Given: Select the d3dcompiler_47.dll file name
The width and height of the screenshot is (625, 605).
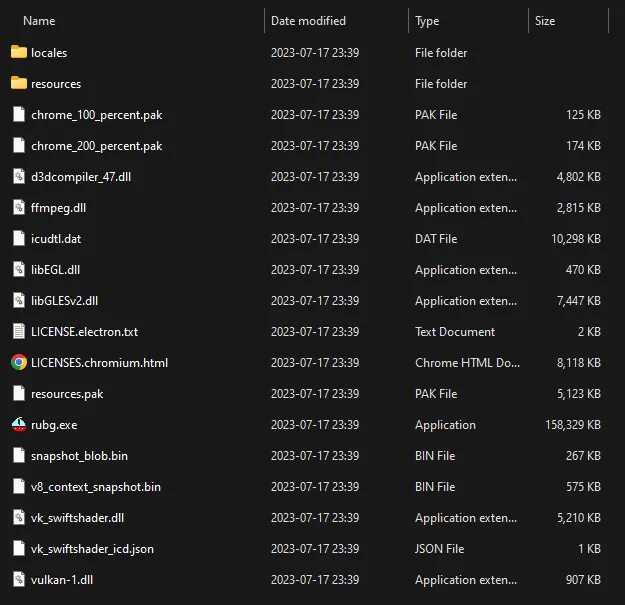Looking at the screenshot, I should tap(81, 177).
